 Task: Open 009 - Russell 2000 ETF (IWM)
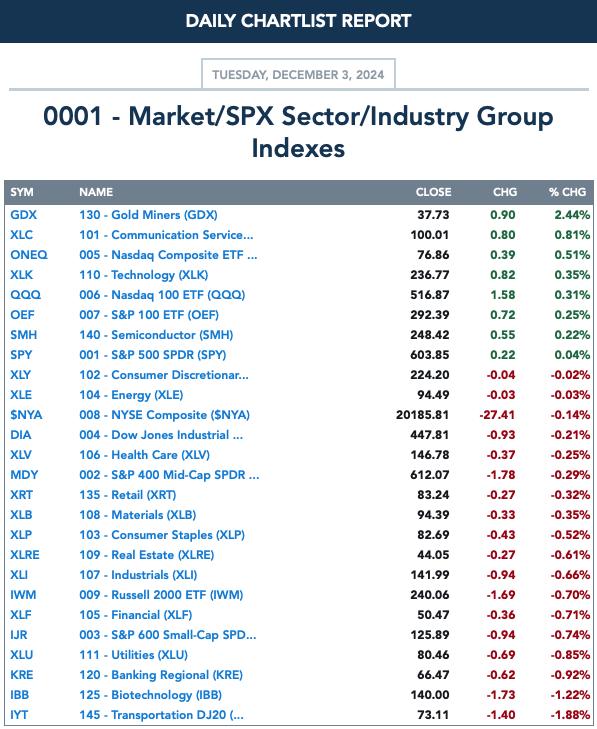click(x=161, y=595)
